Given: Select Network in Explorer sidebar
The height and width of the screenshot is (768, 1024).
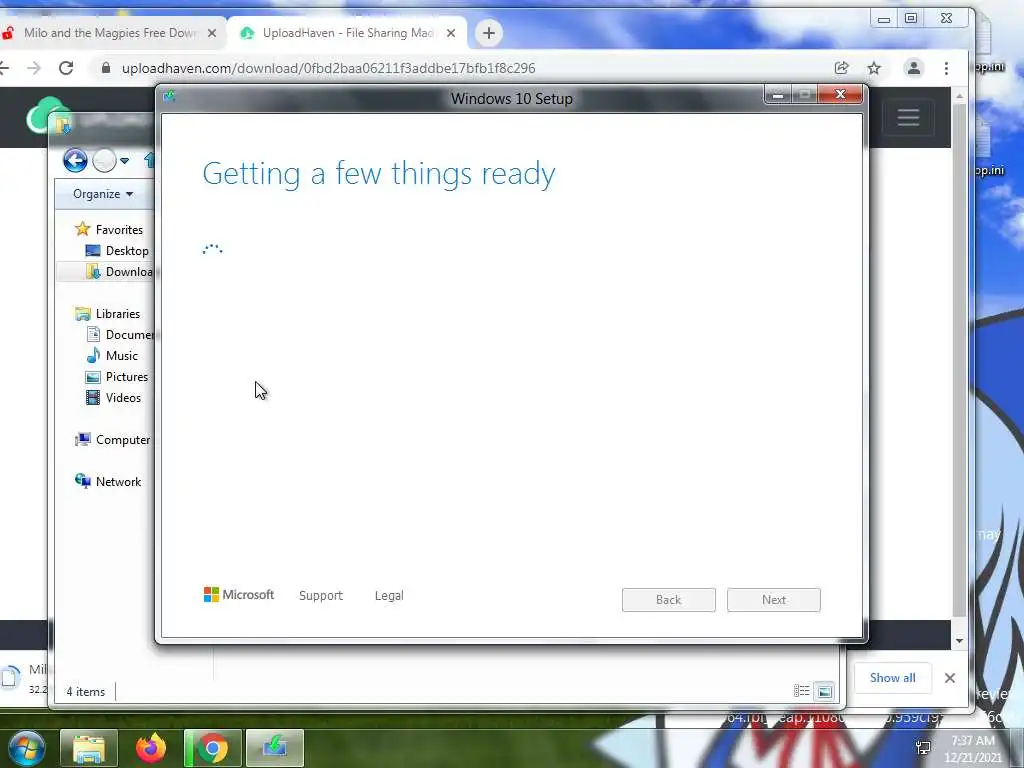Looking at the screenshot, I should 108,481.
